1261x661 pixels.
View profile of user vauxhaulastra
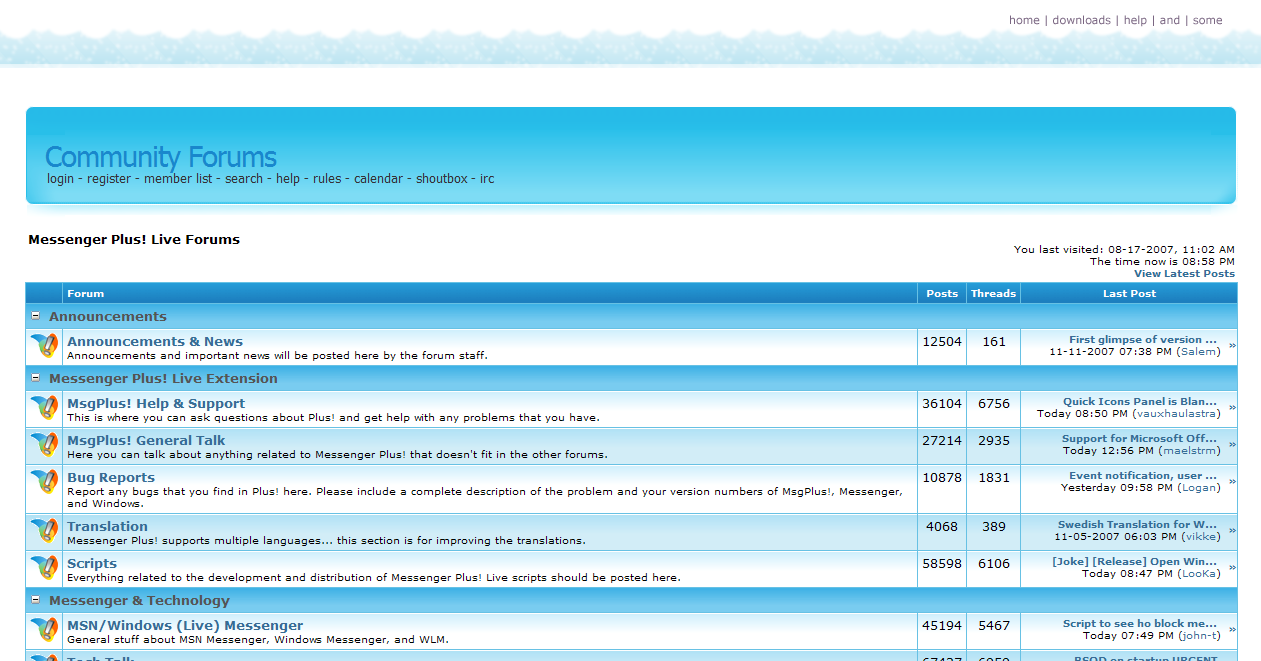1176,414
